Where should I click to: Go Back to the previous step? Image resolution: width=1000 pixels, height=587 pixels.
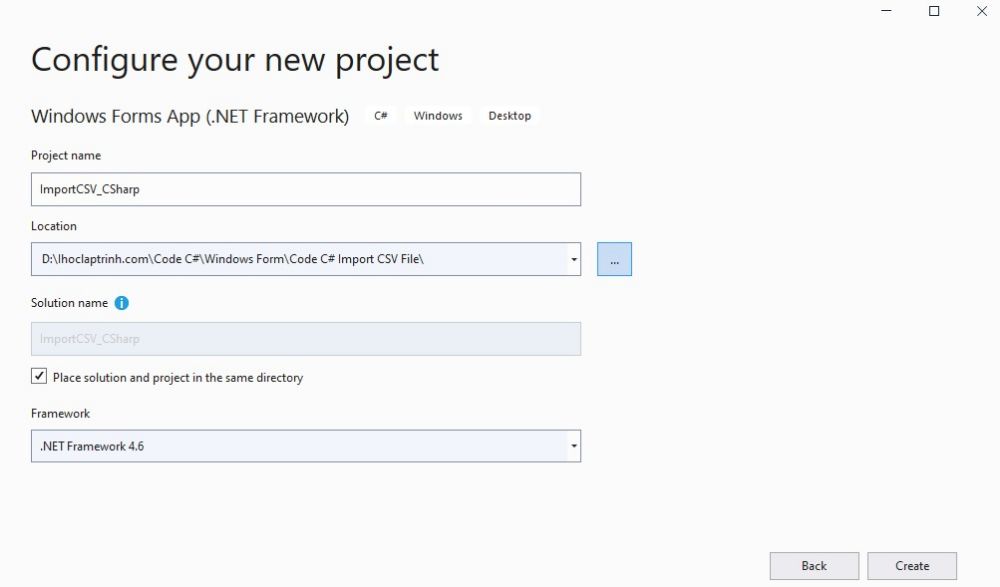click(814, 566)
